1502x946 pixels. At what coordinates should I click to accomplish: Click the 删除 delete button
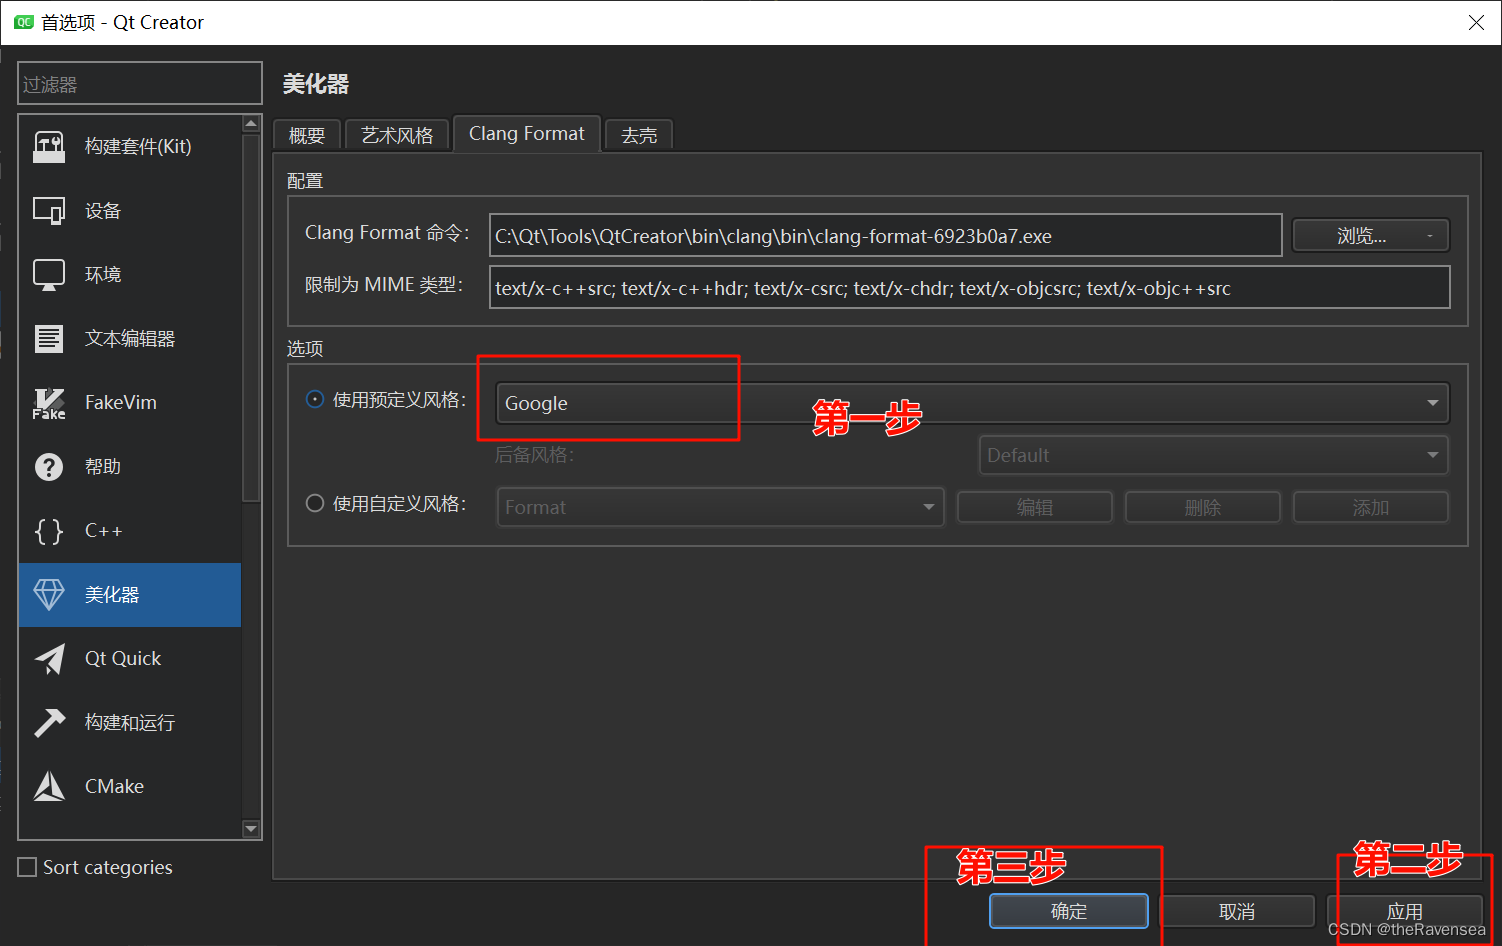1203,507
